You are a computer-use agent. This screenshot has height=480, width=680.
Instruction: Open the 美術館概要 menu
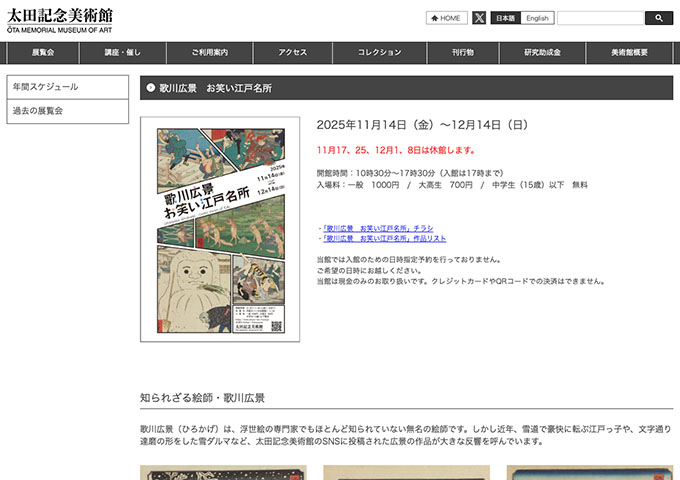629,52
